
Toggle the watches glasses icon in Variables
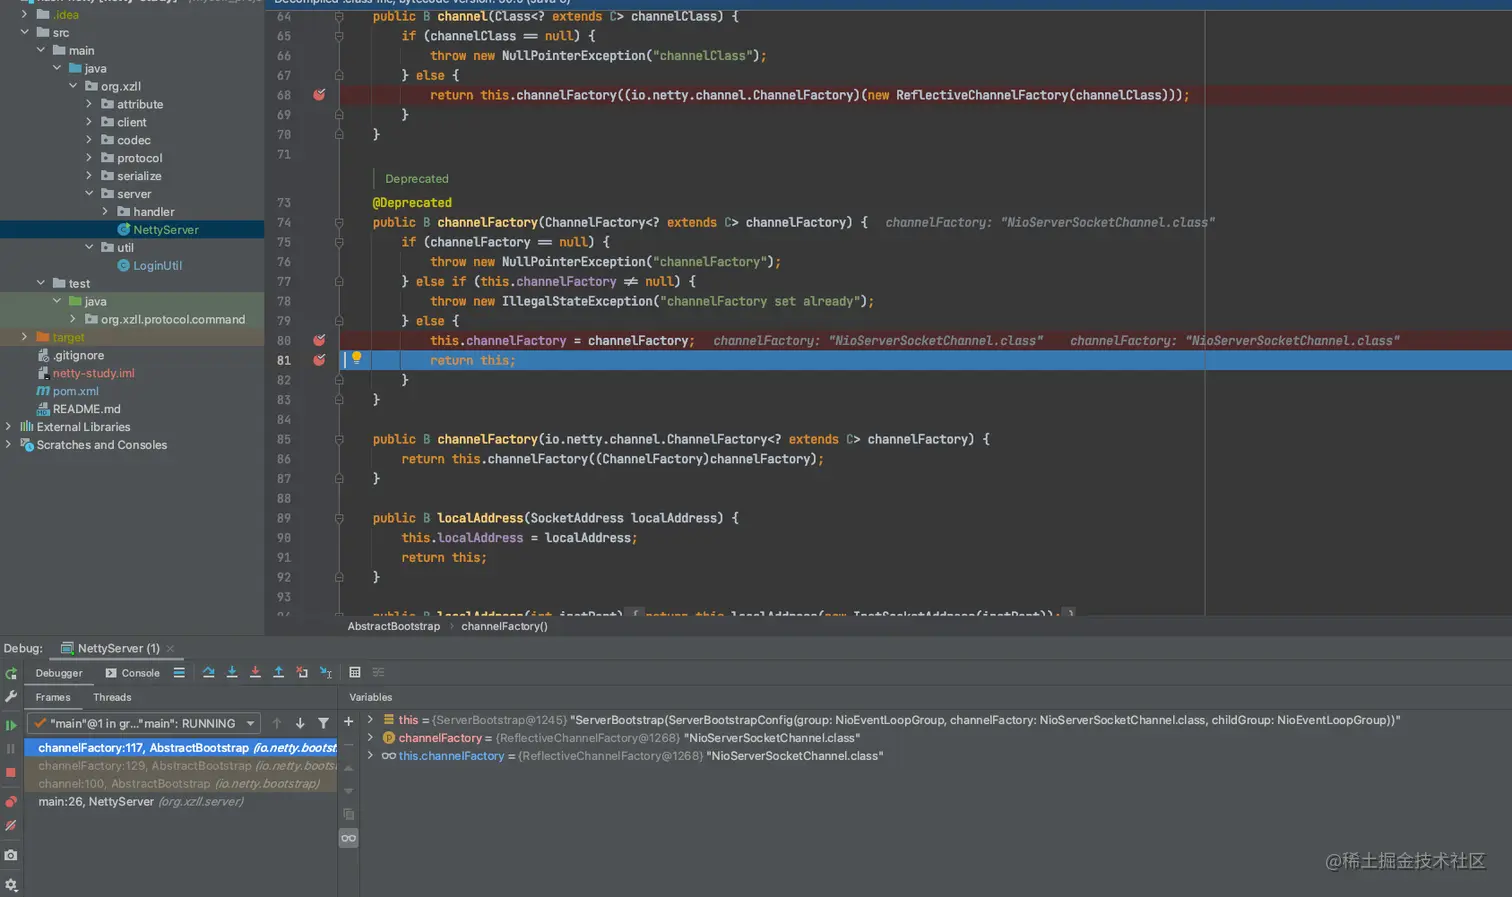point(348,838)
